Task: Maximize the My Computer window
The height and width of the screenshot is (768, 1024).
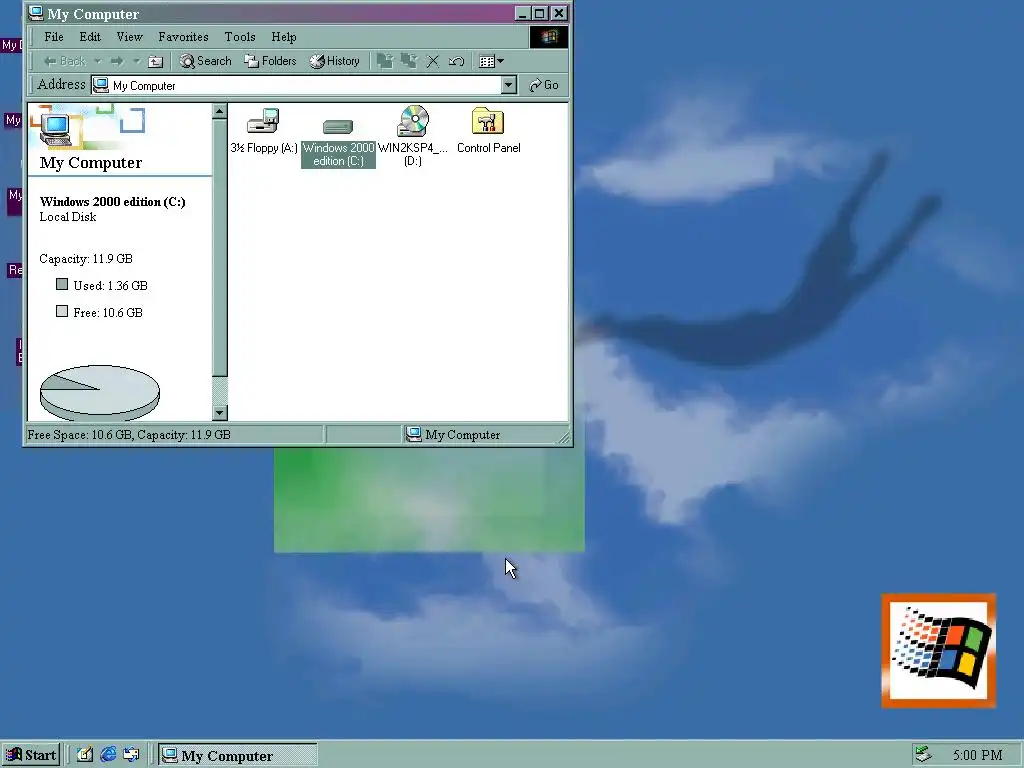Action: (x=539, y=13)
